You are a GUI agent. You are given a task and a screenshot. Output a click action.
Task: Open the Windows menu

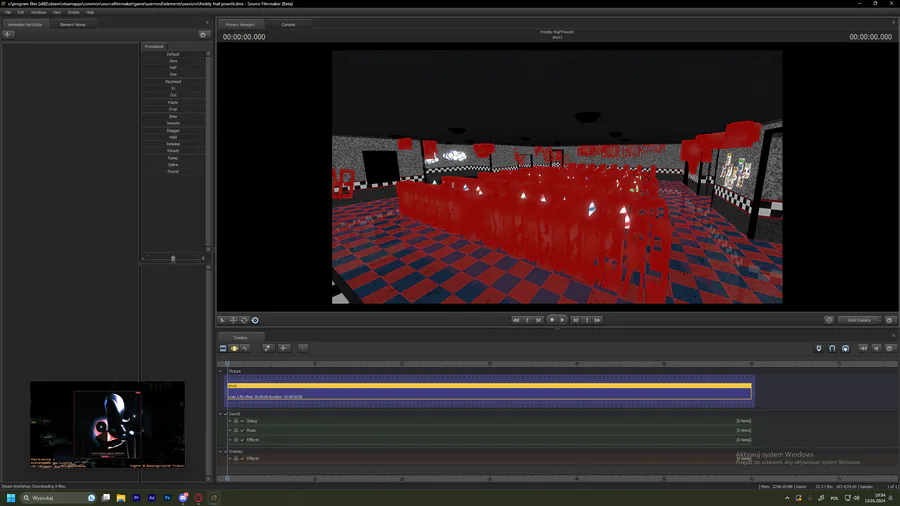point(38,12)
